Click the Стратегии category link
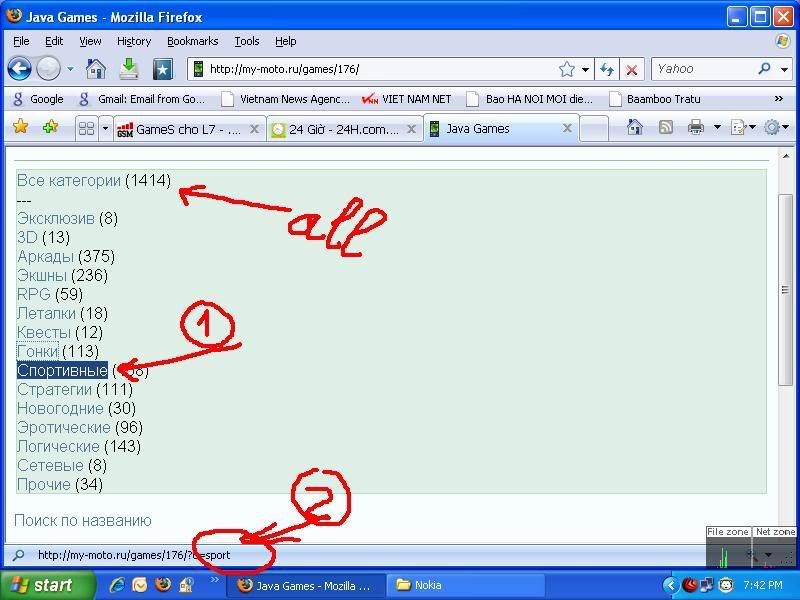This screenshot has width=800, height=600. click(x=54, y=389)
